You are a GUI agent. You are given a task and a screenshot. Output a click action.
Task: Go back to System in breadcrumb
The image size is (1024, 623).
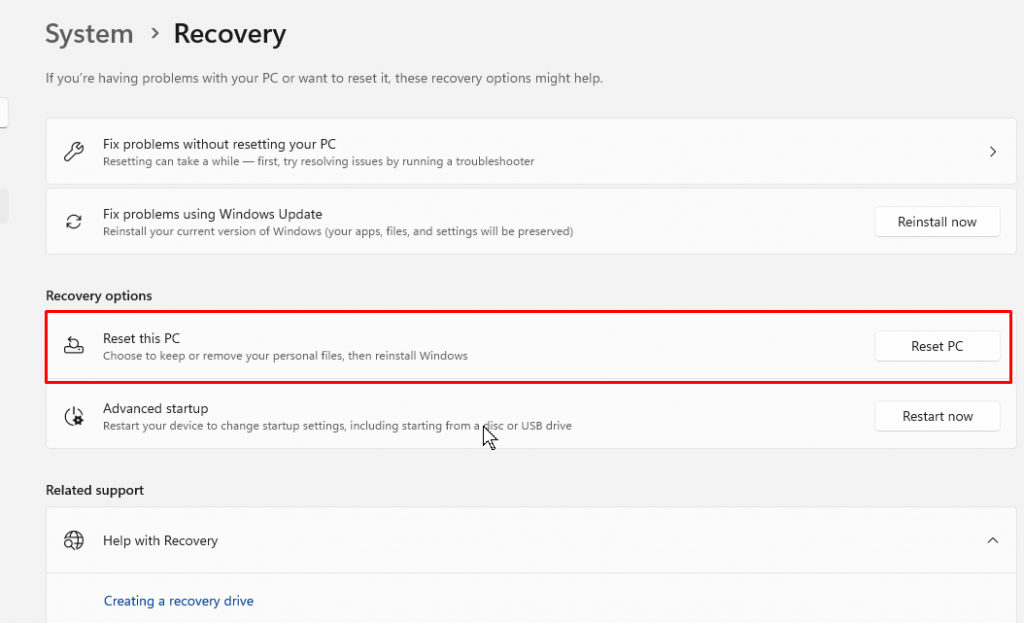tap(89, 34)
